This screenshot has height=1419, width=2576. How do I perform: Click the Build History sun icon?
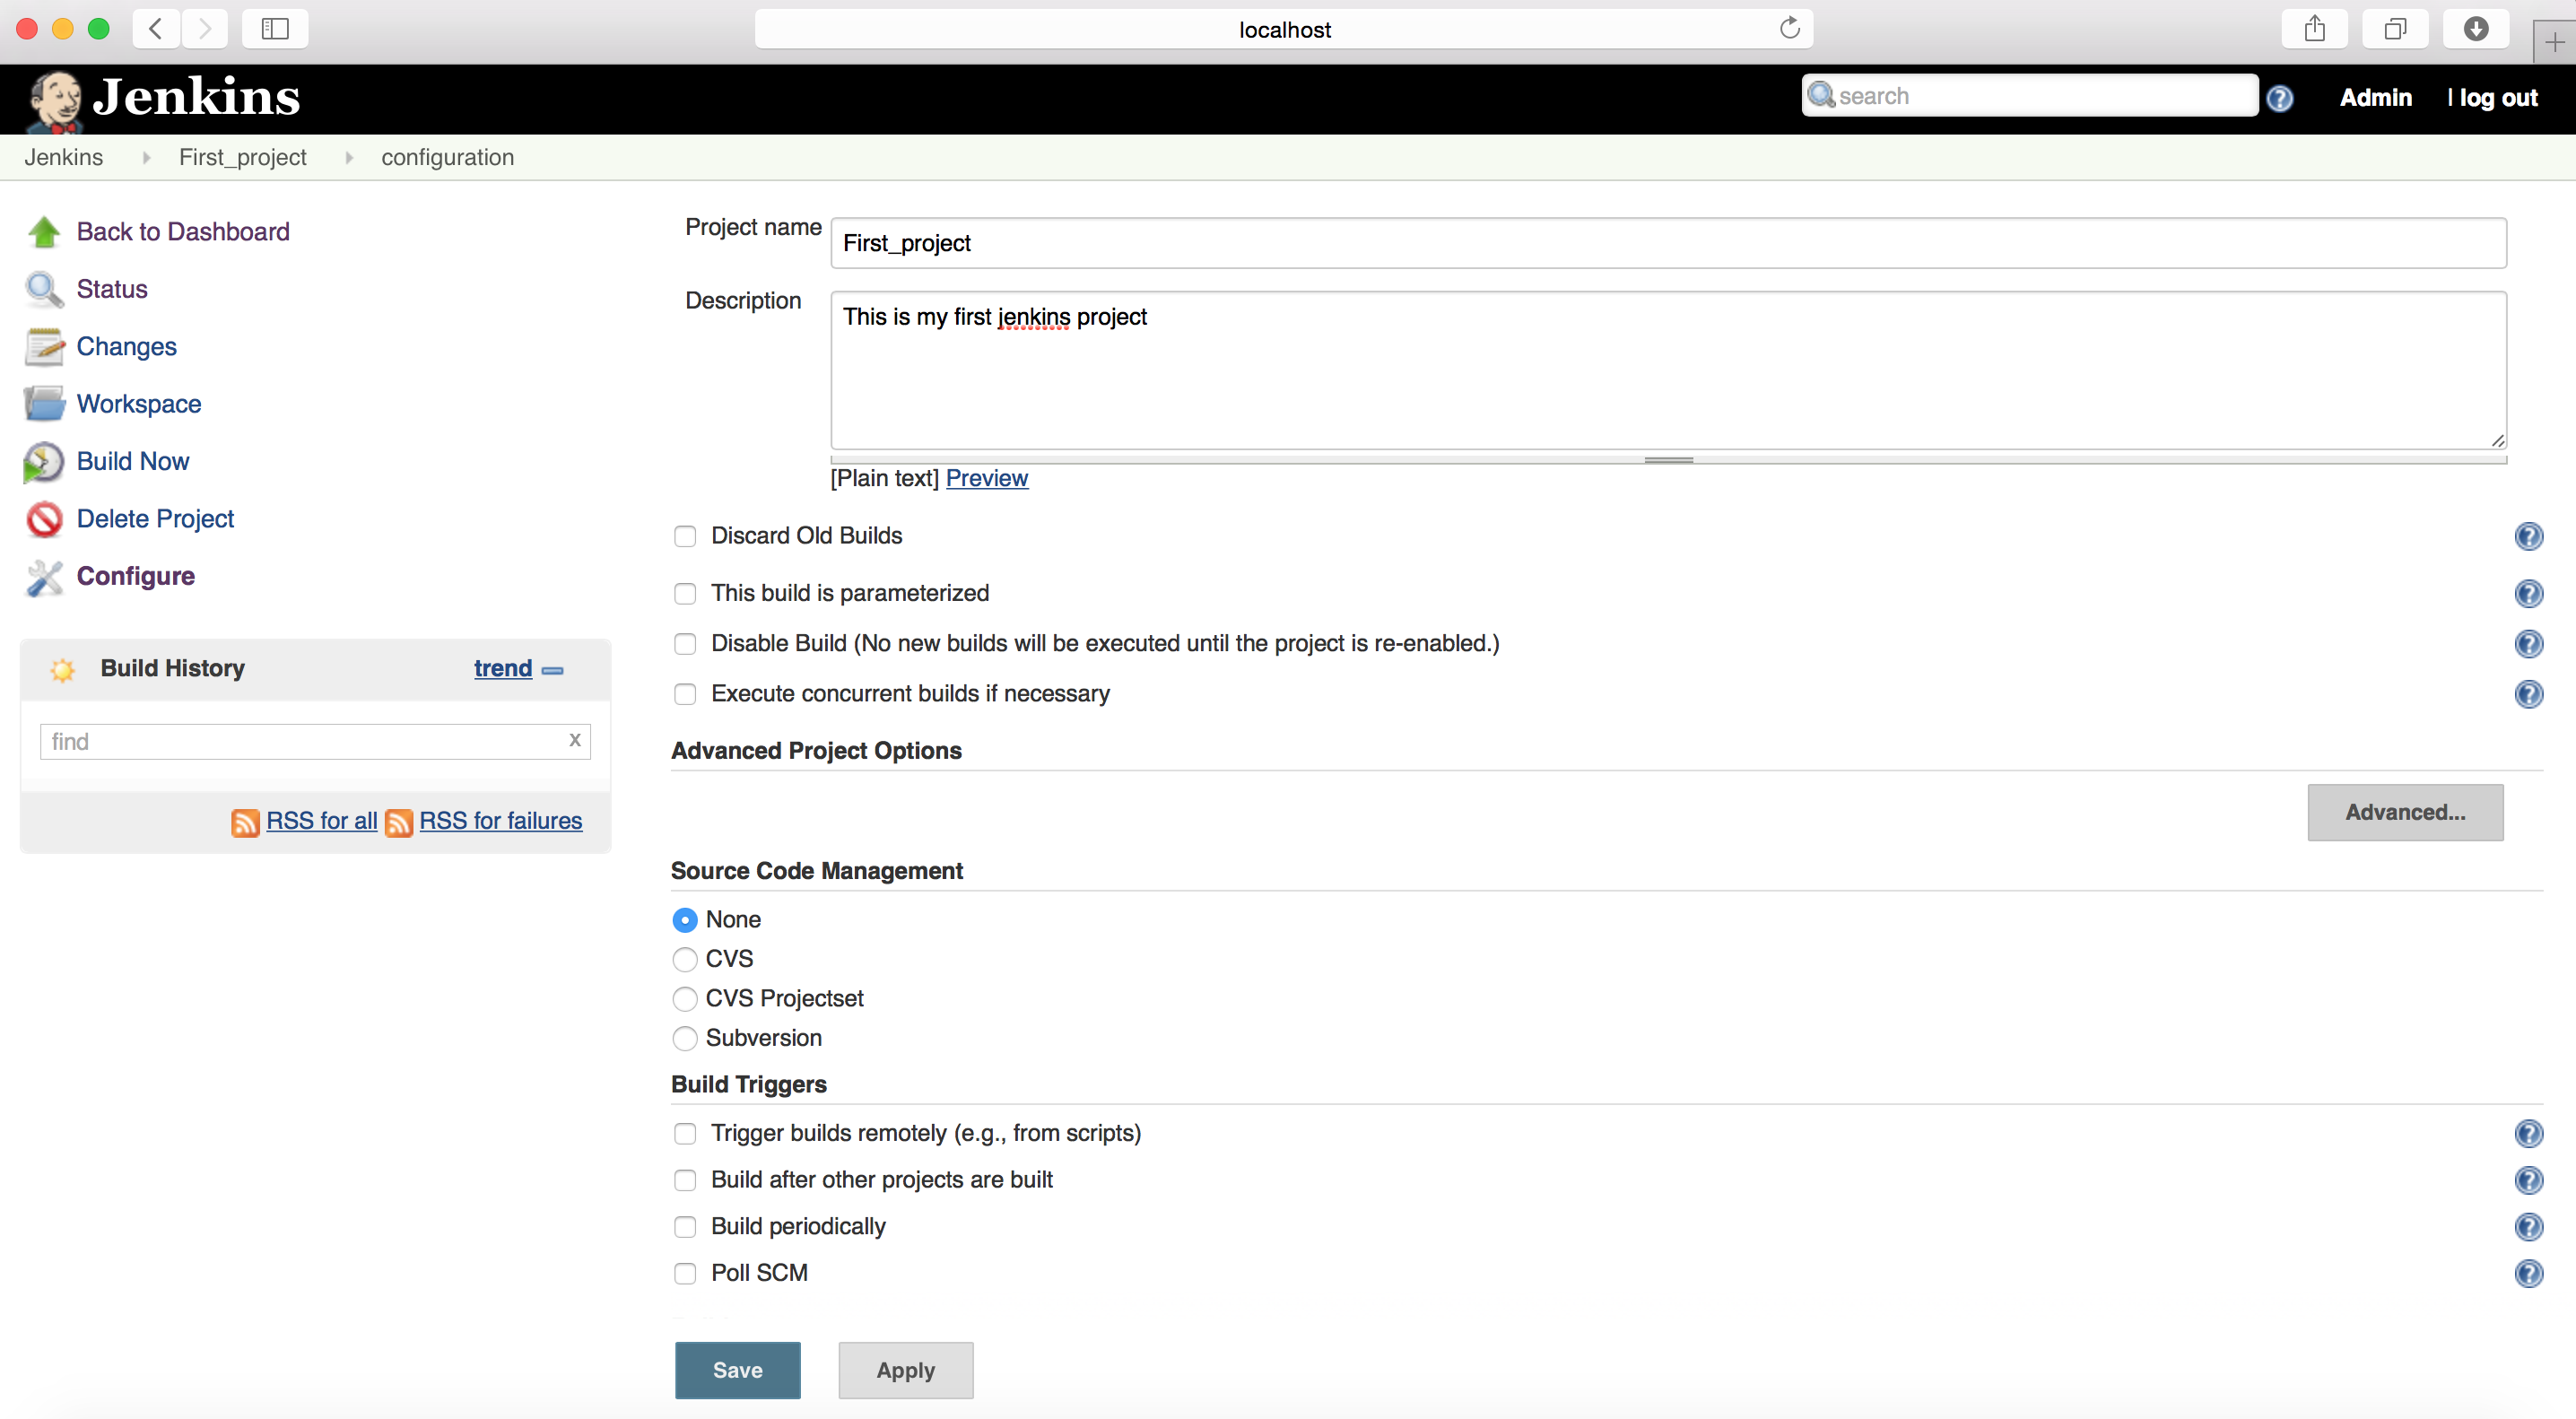63,669
